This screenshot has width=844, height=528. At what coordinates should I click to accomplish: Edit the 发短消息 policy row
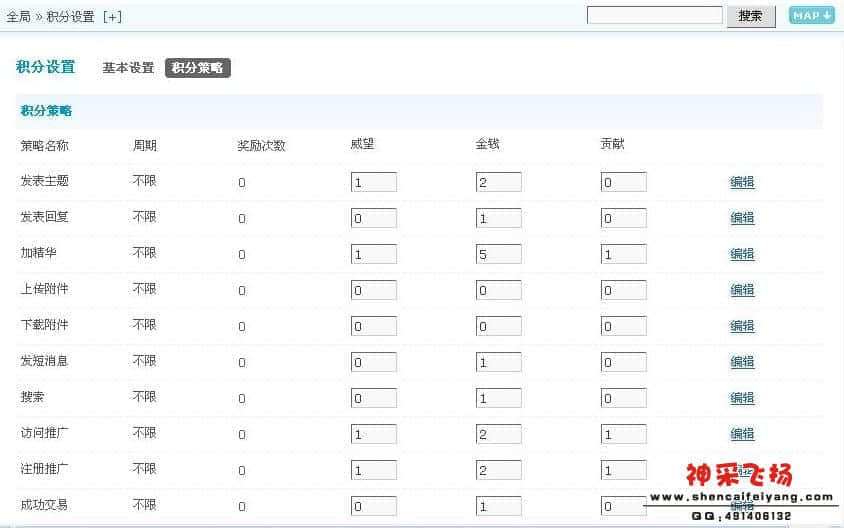click(x=742, y=362)
